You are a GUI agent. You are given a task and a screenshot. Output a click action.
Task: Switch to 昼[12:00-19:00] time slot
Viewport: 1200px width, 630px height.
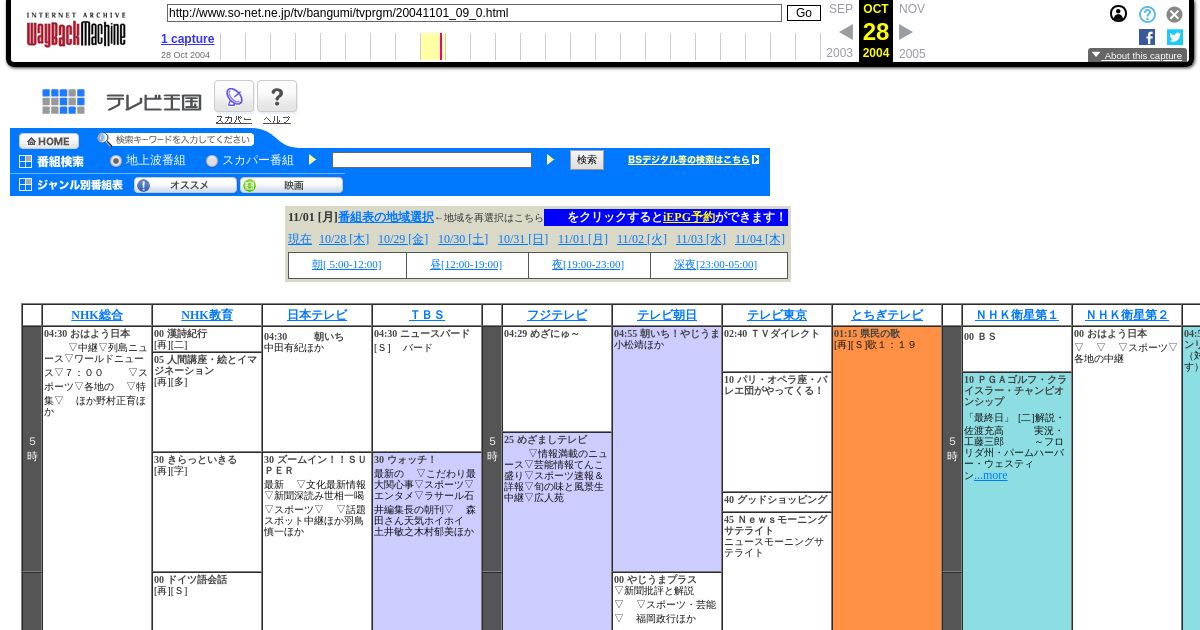coord(466,265)
